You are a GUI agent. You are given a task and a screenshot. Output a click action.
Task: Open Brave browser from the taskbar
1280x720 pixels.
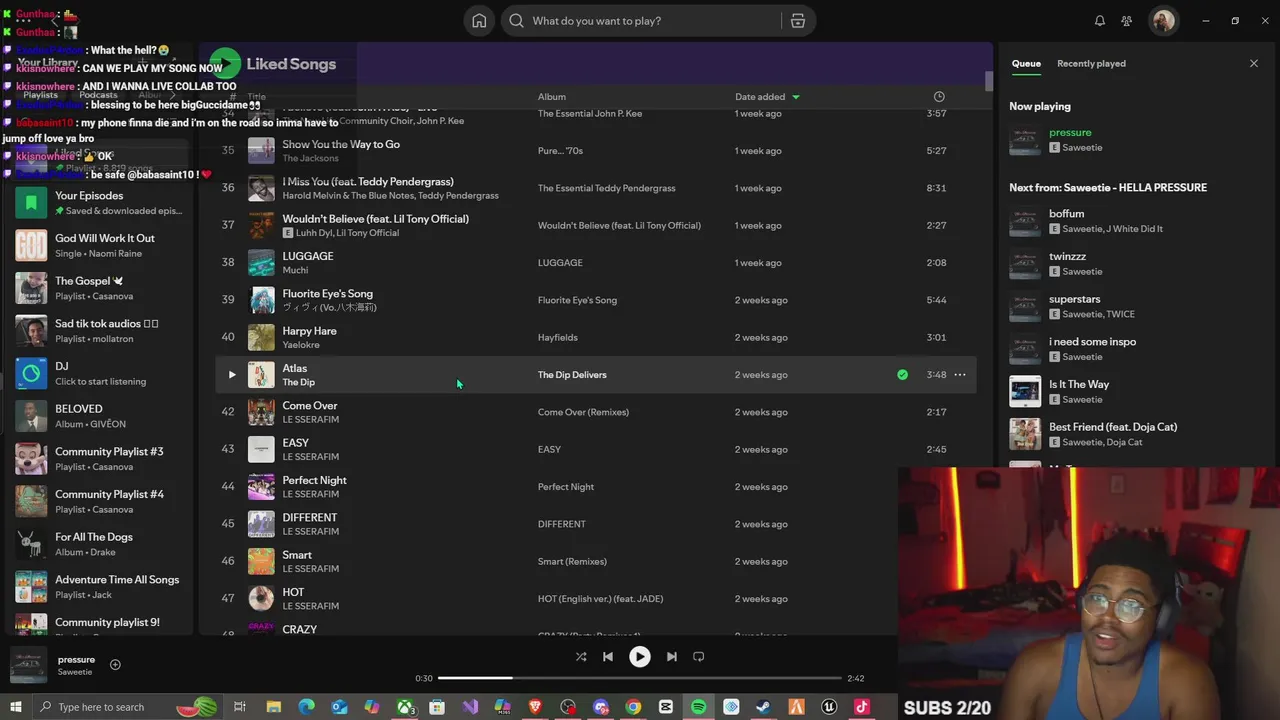click(535, 707)
